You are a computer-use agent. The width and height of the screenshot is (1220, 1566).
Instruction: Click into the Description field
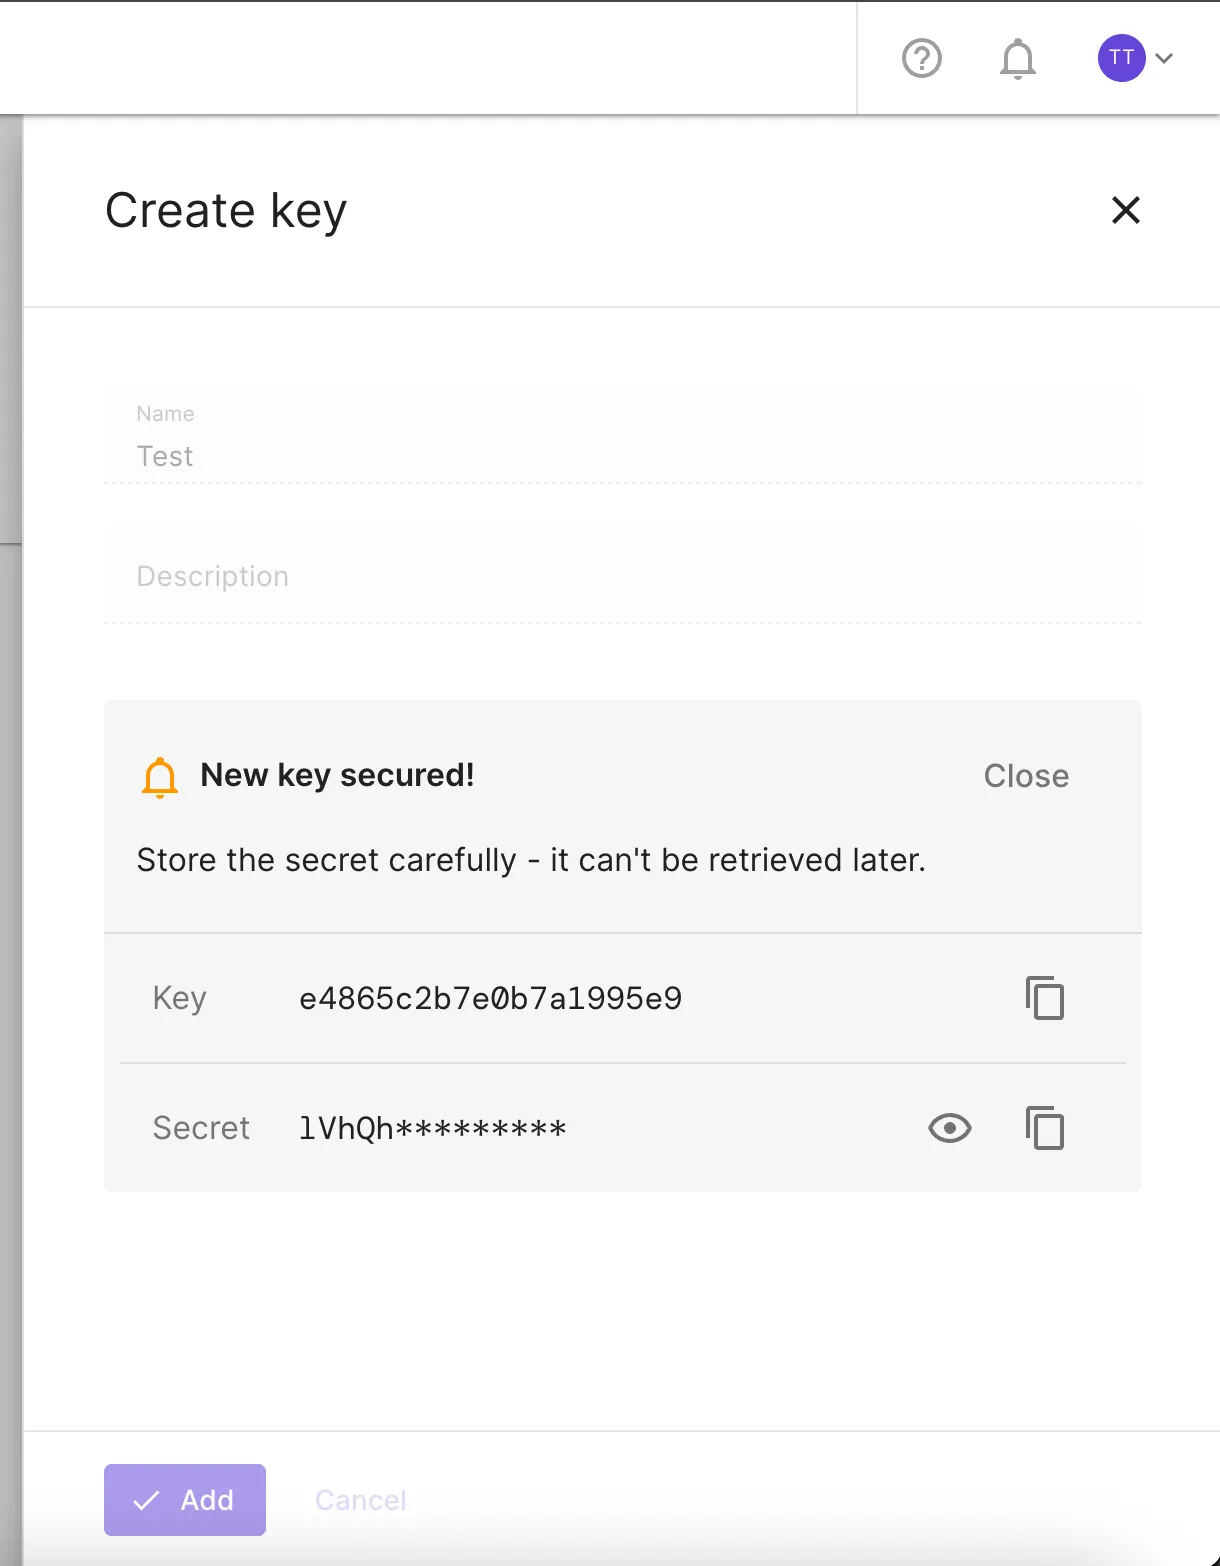(x=621, y=577)
